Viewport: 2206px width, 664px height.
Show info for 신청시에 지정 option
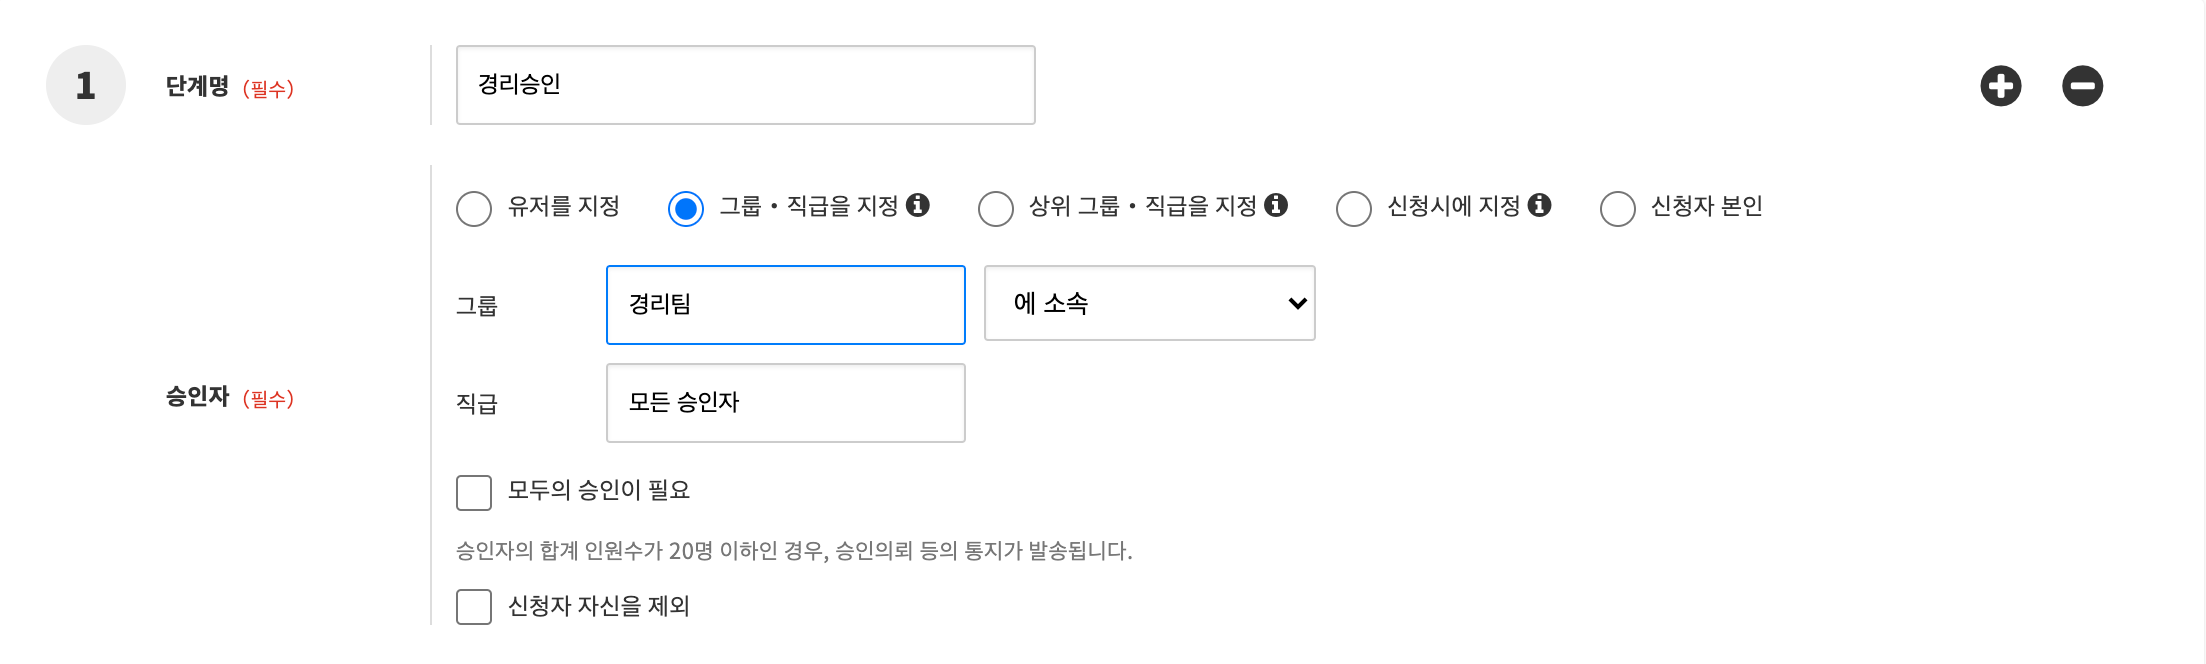pyautogui.click(x=1540, y=205)
